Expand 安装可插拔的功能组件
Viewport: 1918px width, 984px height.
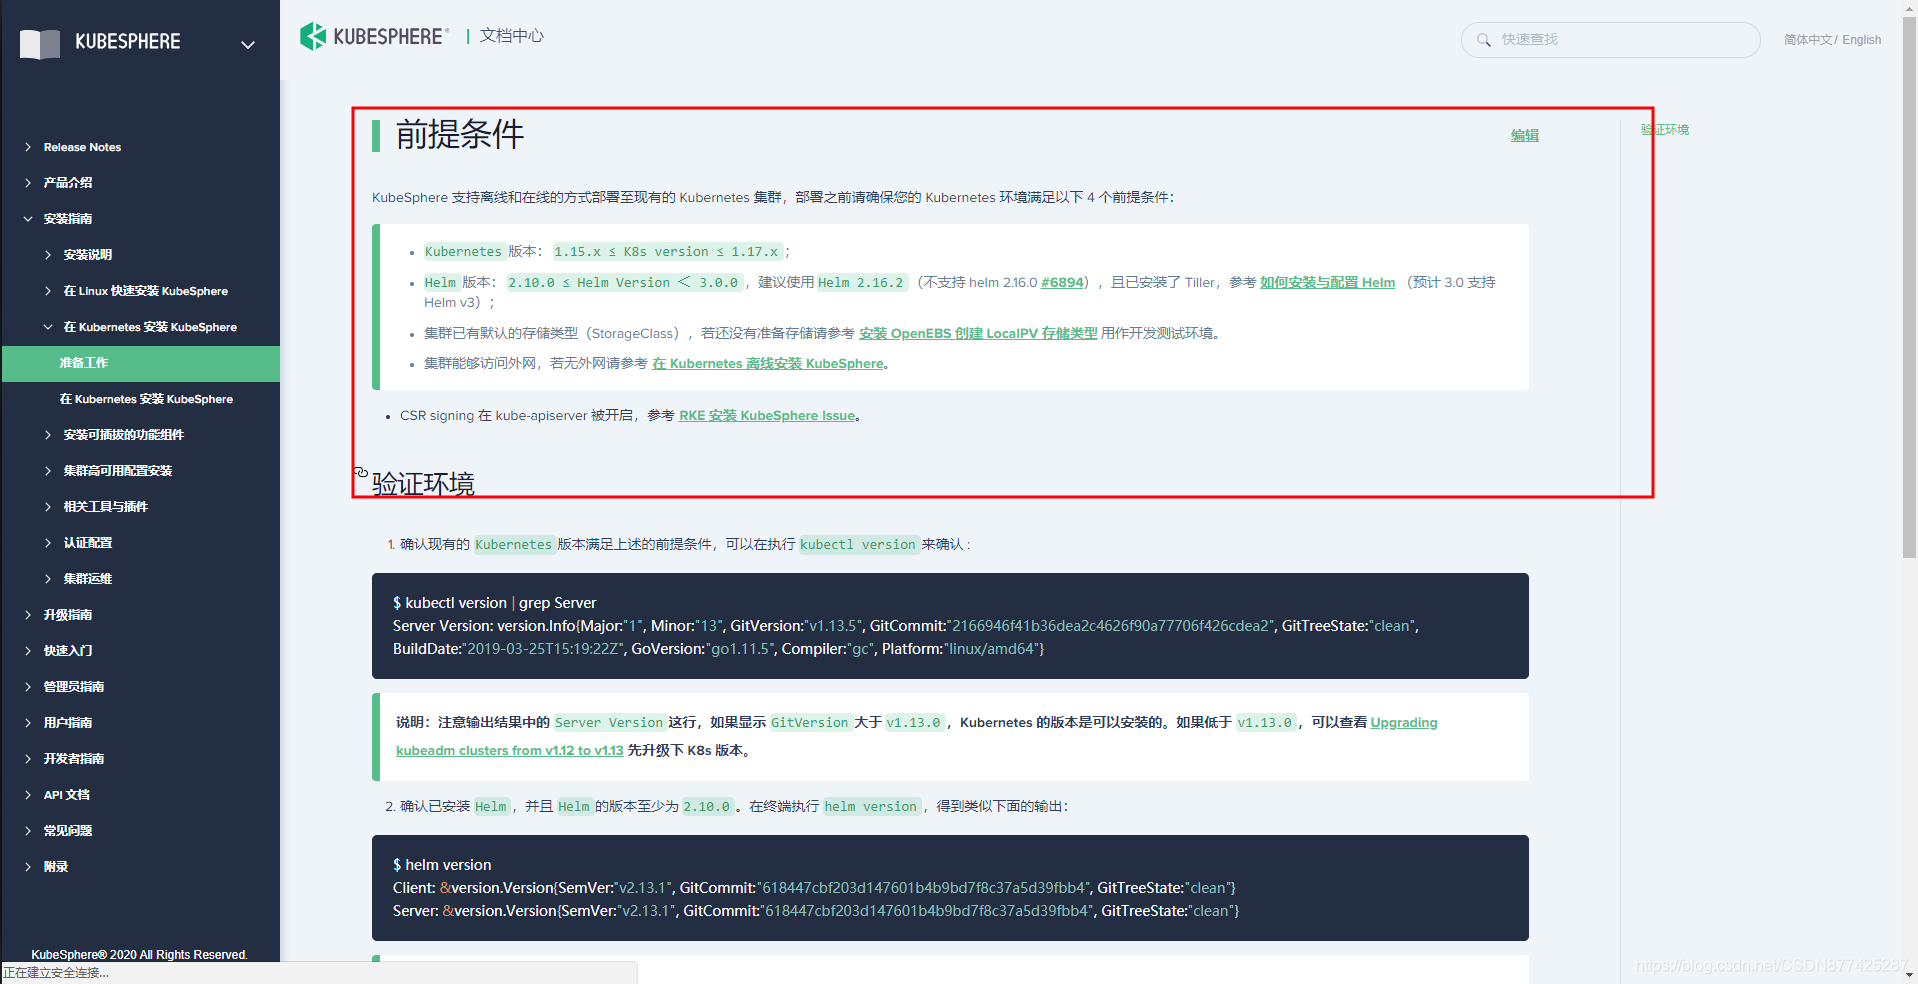(x=123, y=435)
